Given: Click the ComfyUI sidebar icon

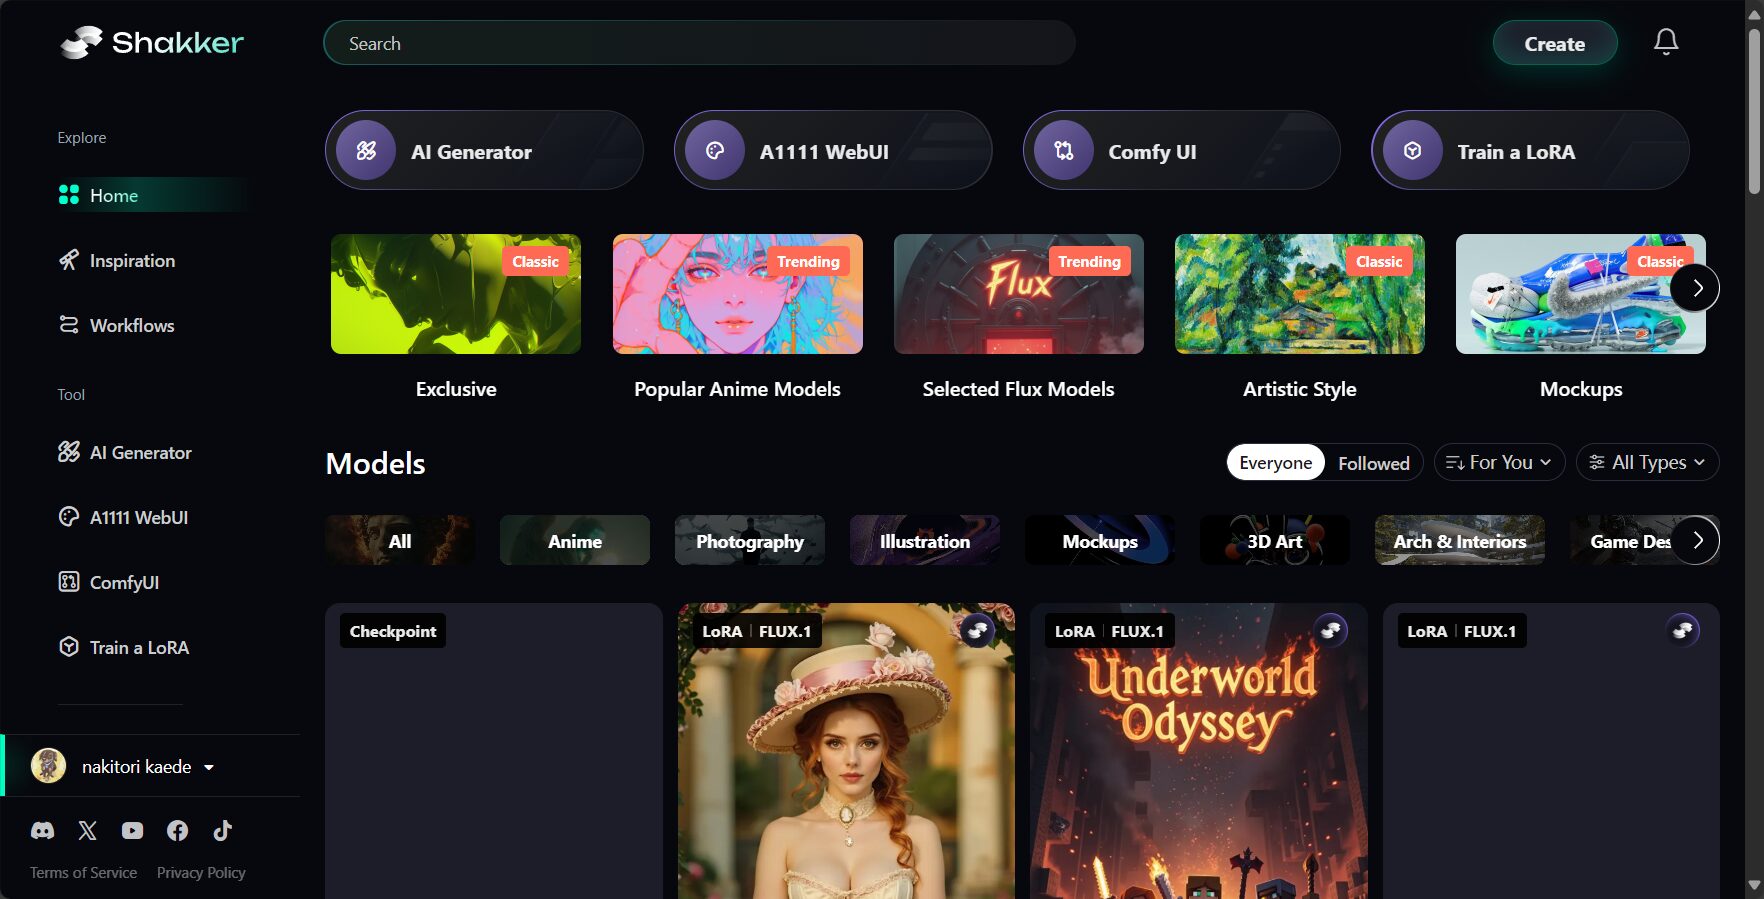Looking at the screenshot, I should coord(69,582).
